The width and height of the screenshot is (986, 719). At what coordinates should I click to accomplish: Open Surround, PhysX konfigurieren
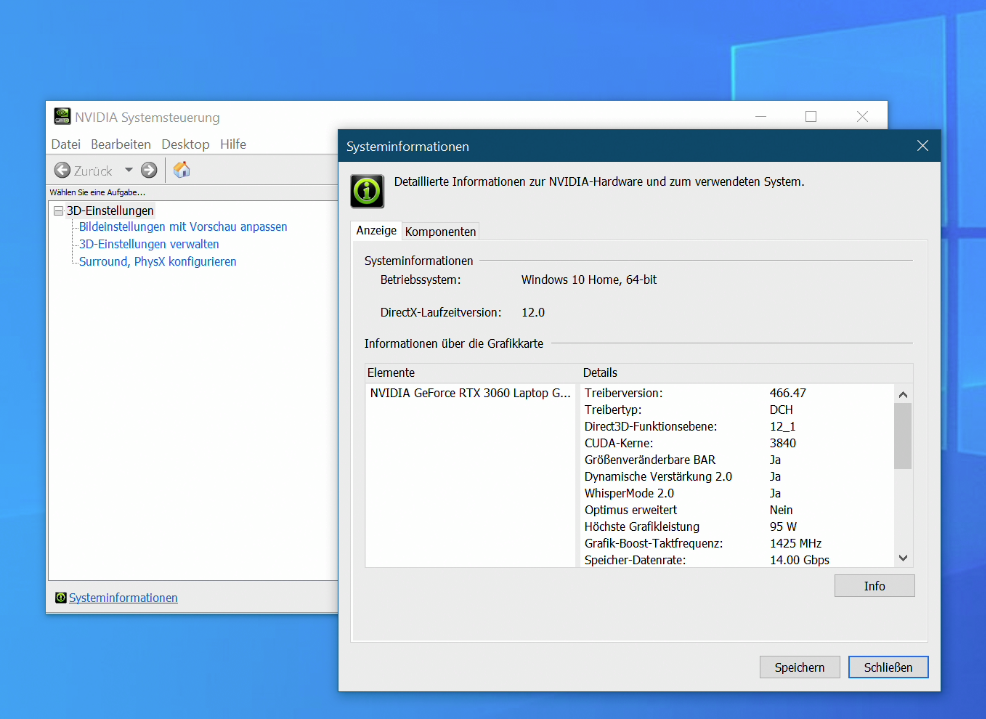[158, 262]
